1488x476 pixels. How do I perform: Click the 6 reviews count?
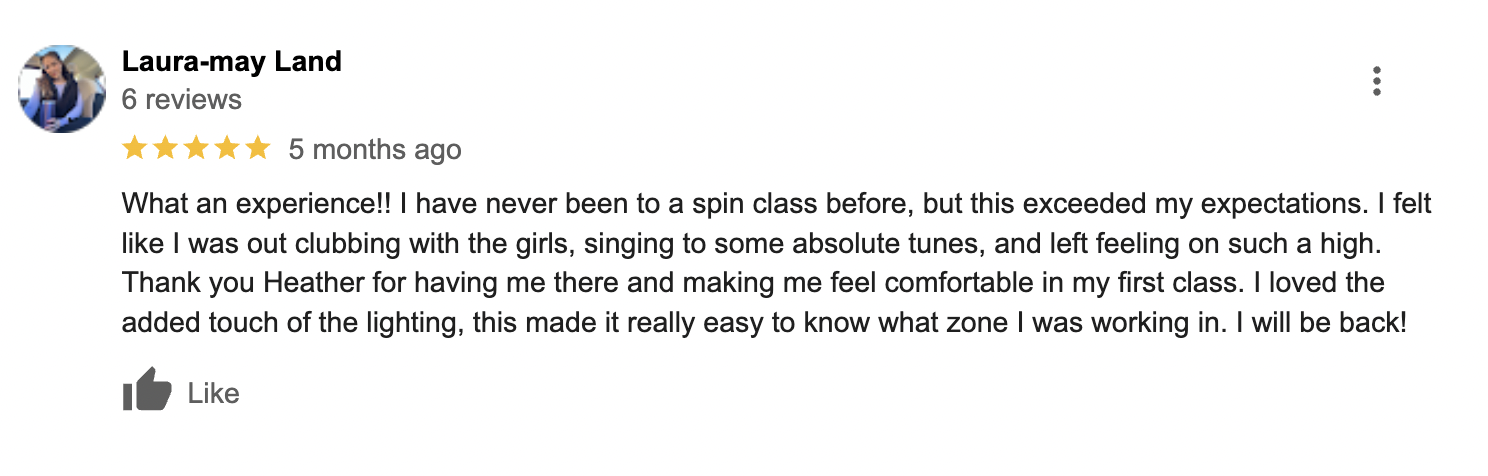(181, 100)
